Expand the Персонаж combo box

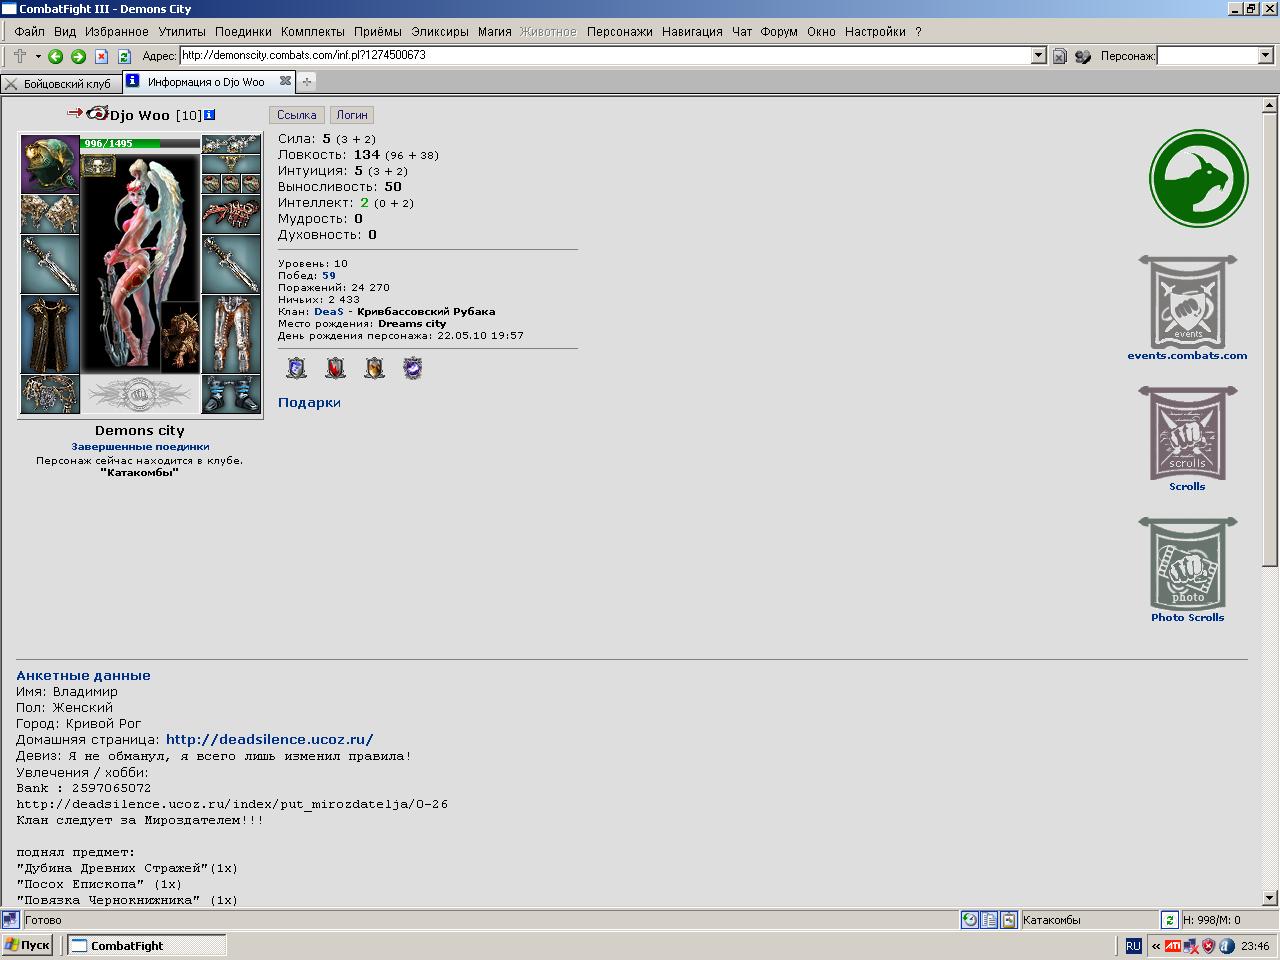point(1265,56)
